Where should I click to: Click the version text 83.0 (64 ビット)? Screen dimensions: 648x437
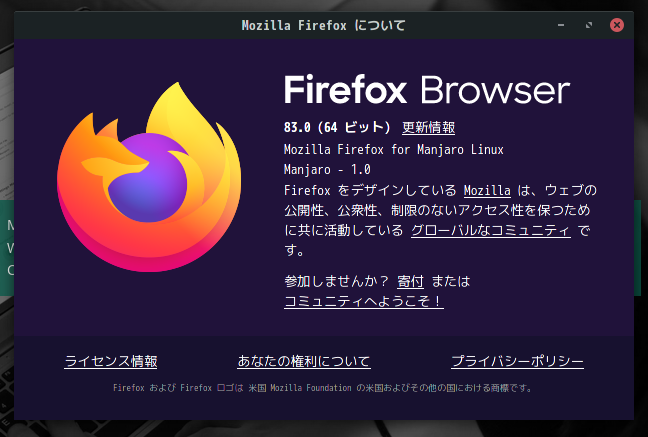[x=337, y=127]
